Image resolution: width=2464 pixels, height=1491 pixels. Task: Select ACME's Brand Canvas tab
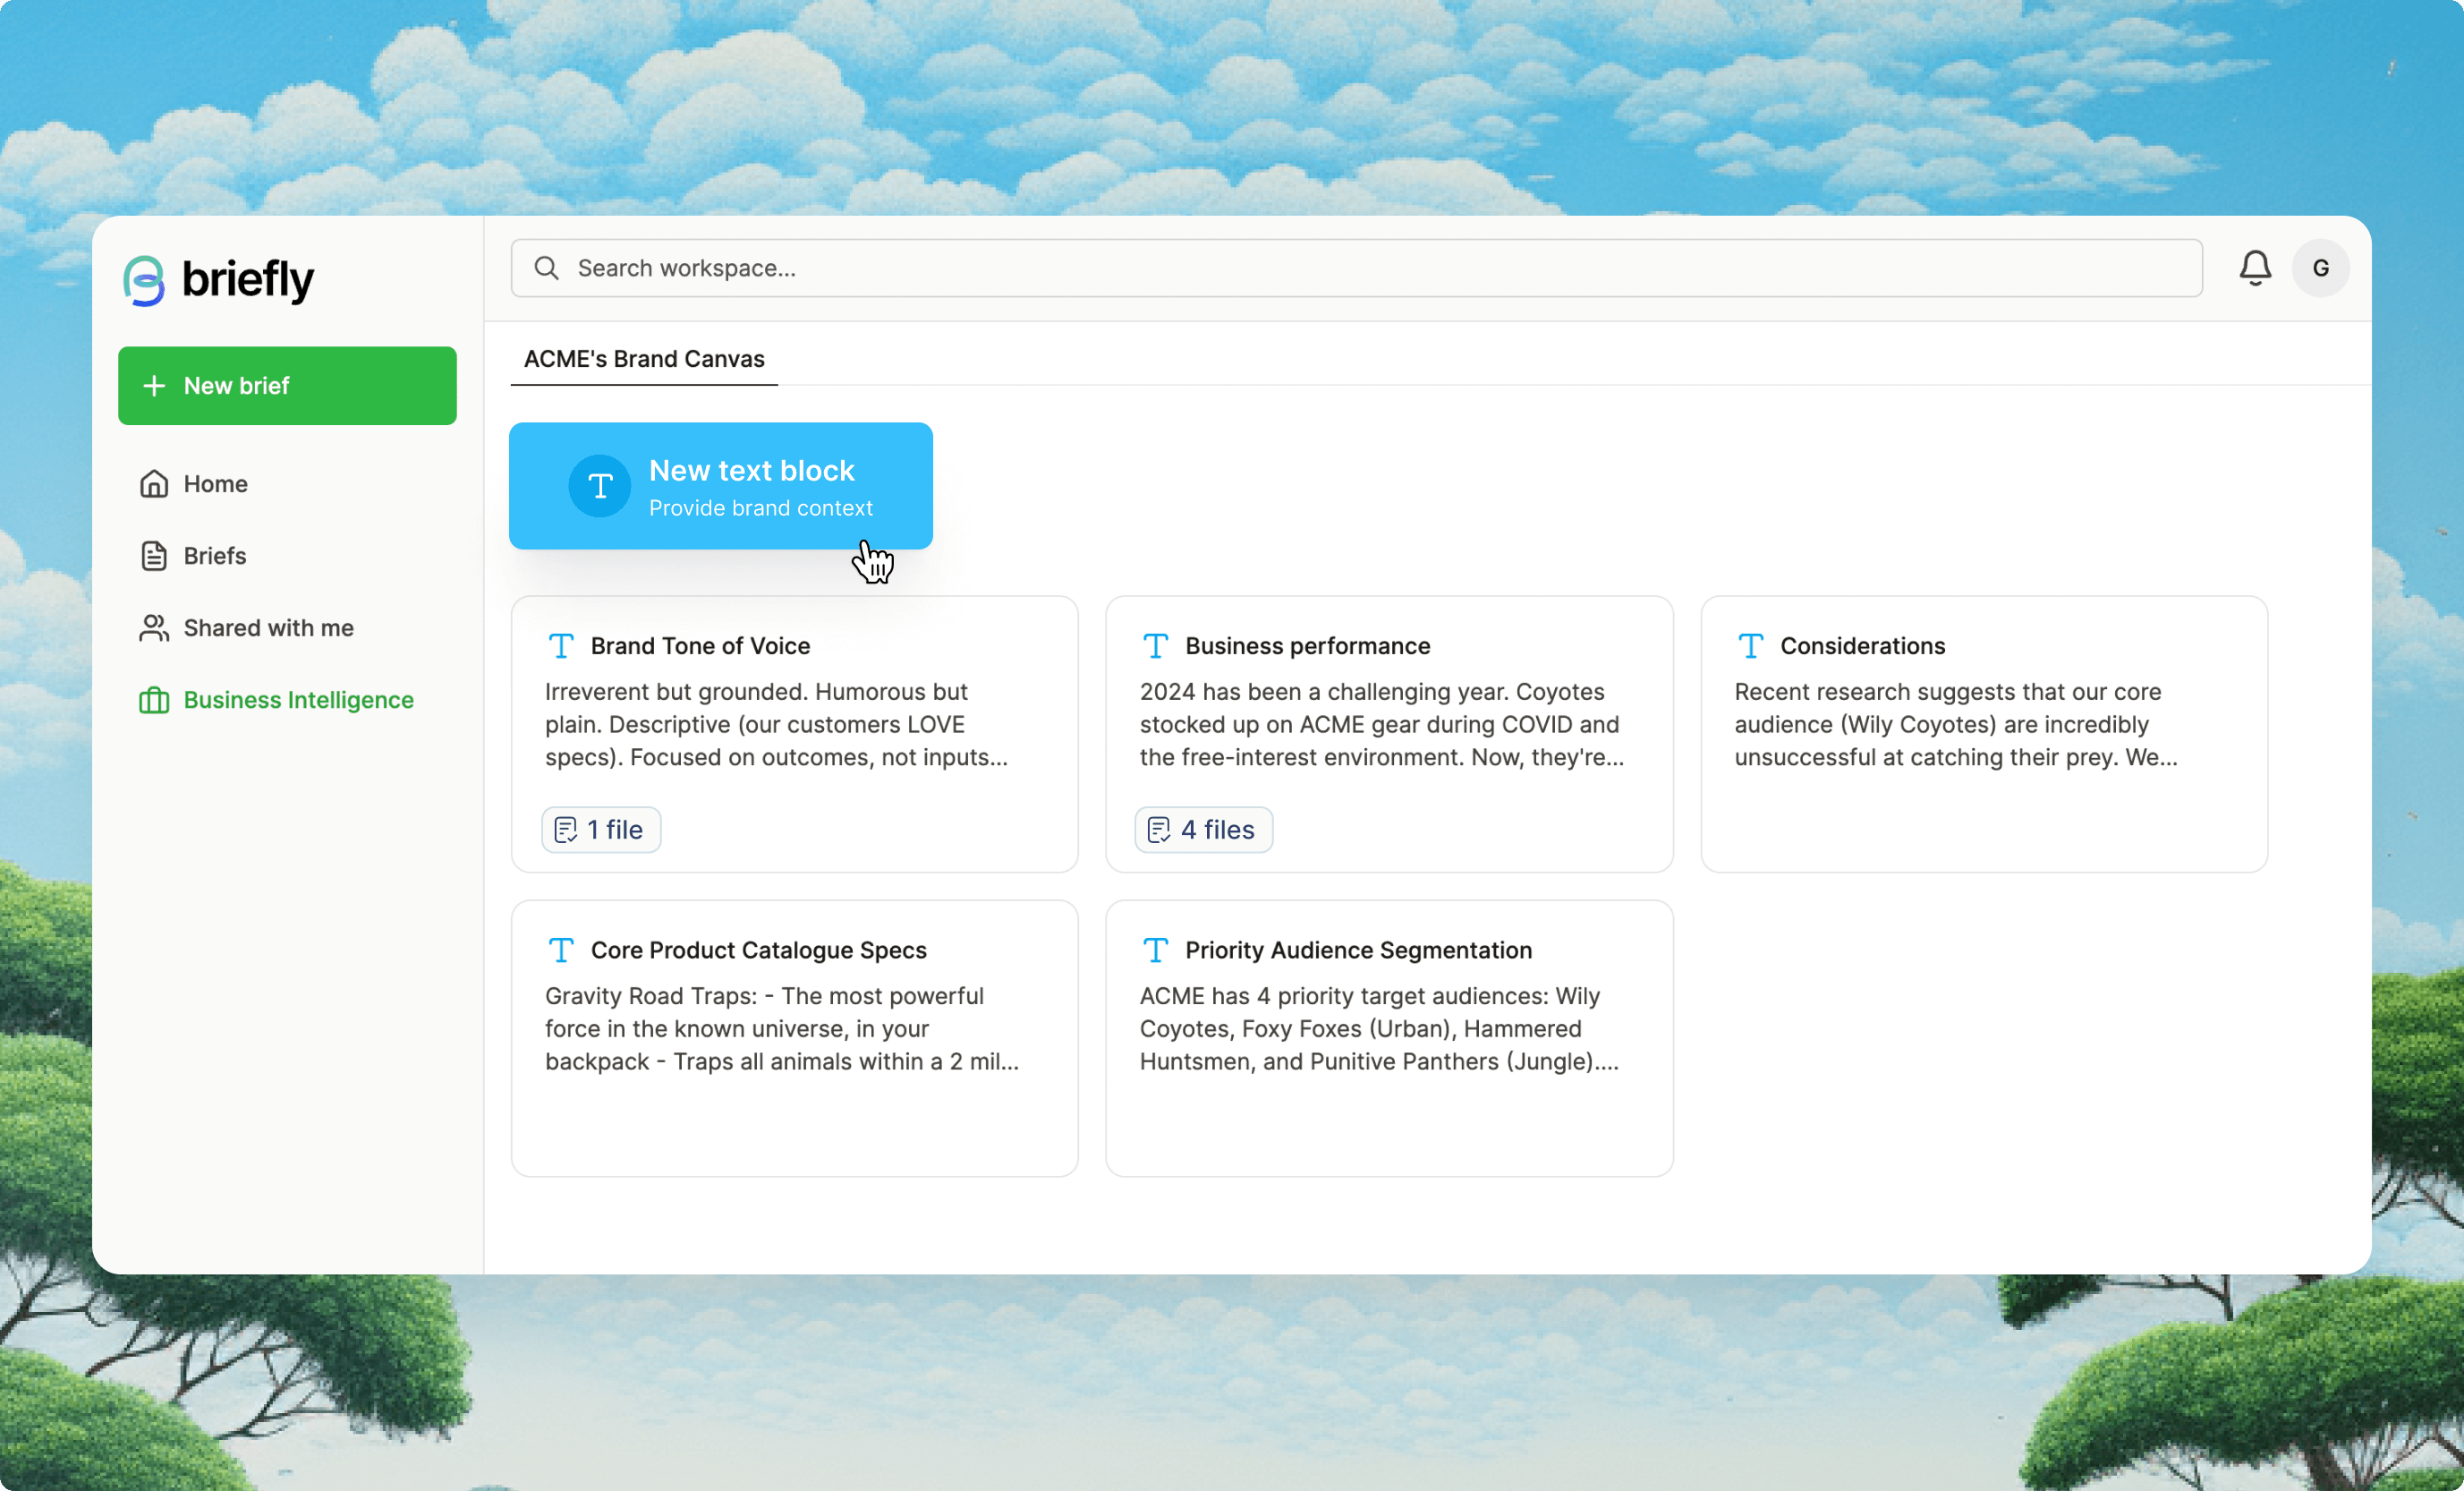click(644, 359)
